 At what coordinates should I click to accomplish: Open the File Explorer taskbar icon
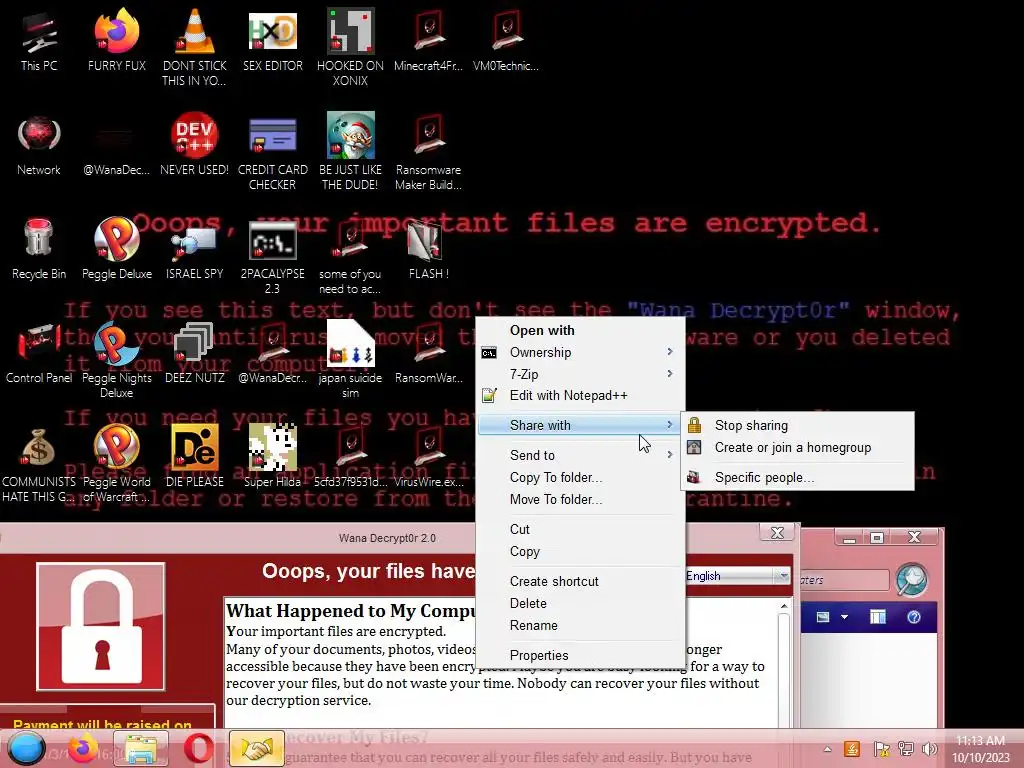[x=141, y=748]
